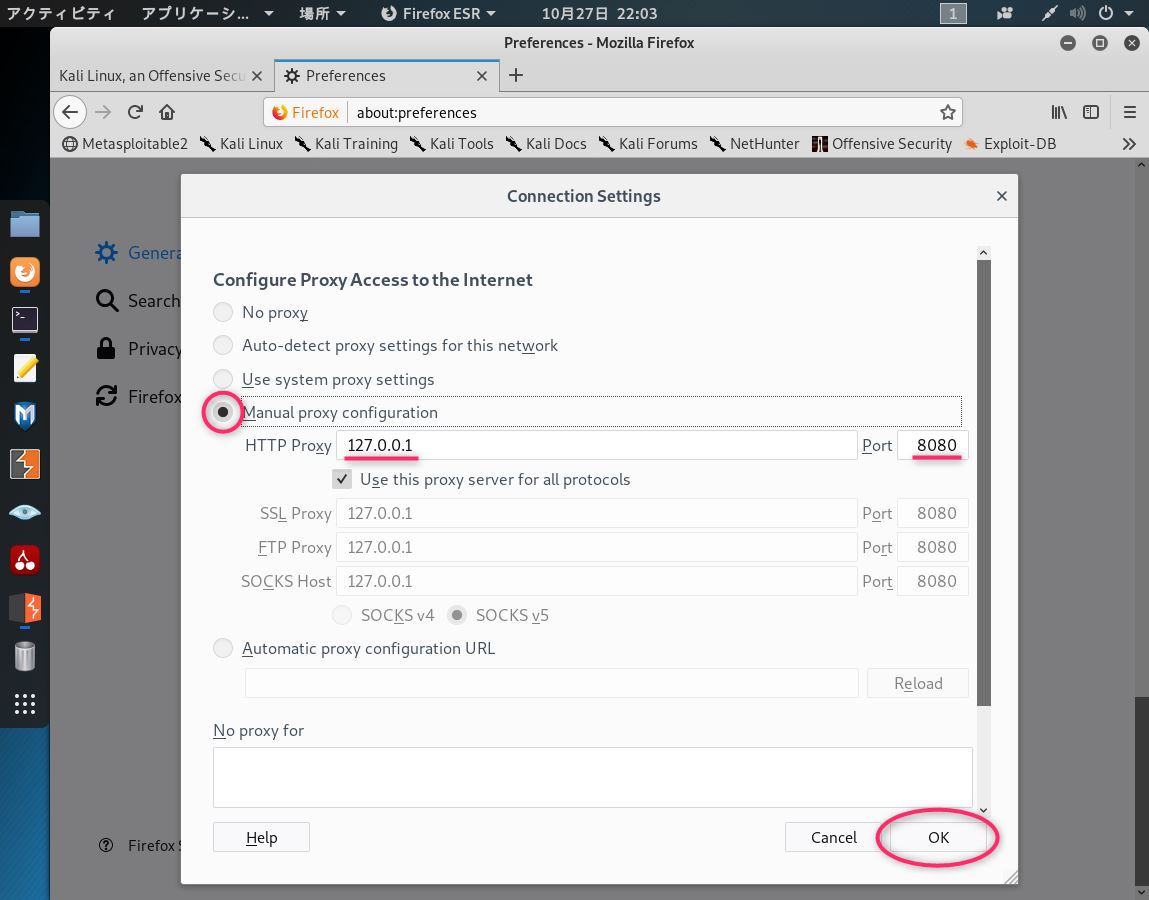Open the Library icon in toolbar
The height and width of the screenshot is (900, 1149).
tap(1059, 112)
